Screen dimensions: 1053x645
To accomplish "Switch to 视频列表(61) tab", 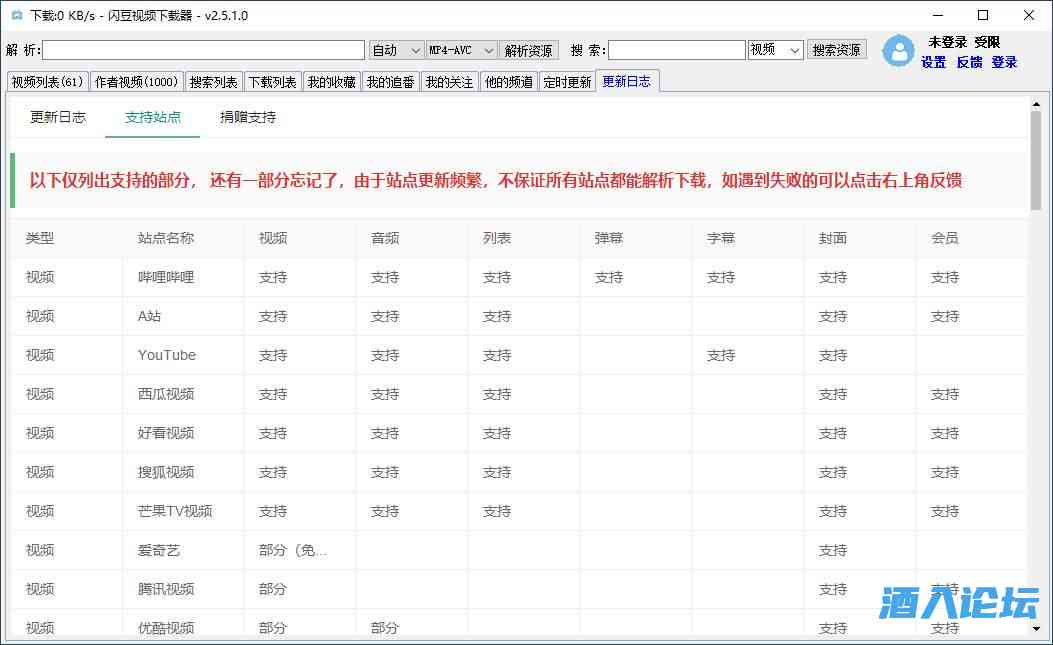I will pos(47,82).
